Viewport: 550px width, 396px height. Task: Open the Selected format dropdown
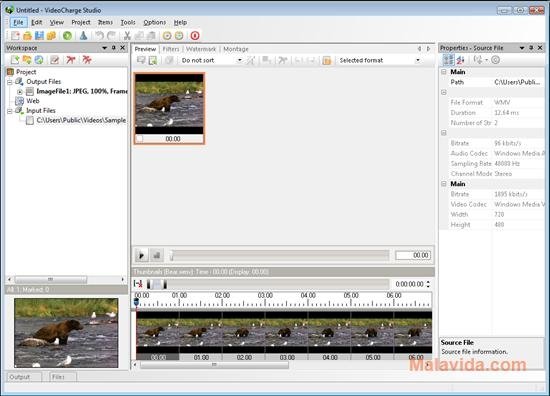[418, 60]
